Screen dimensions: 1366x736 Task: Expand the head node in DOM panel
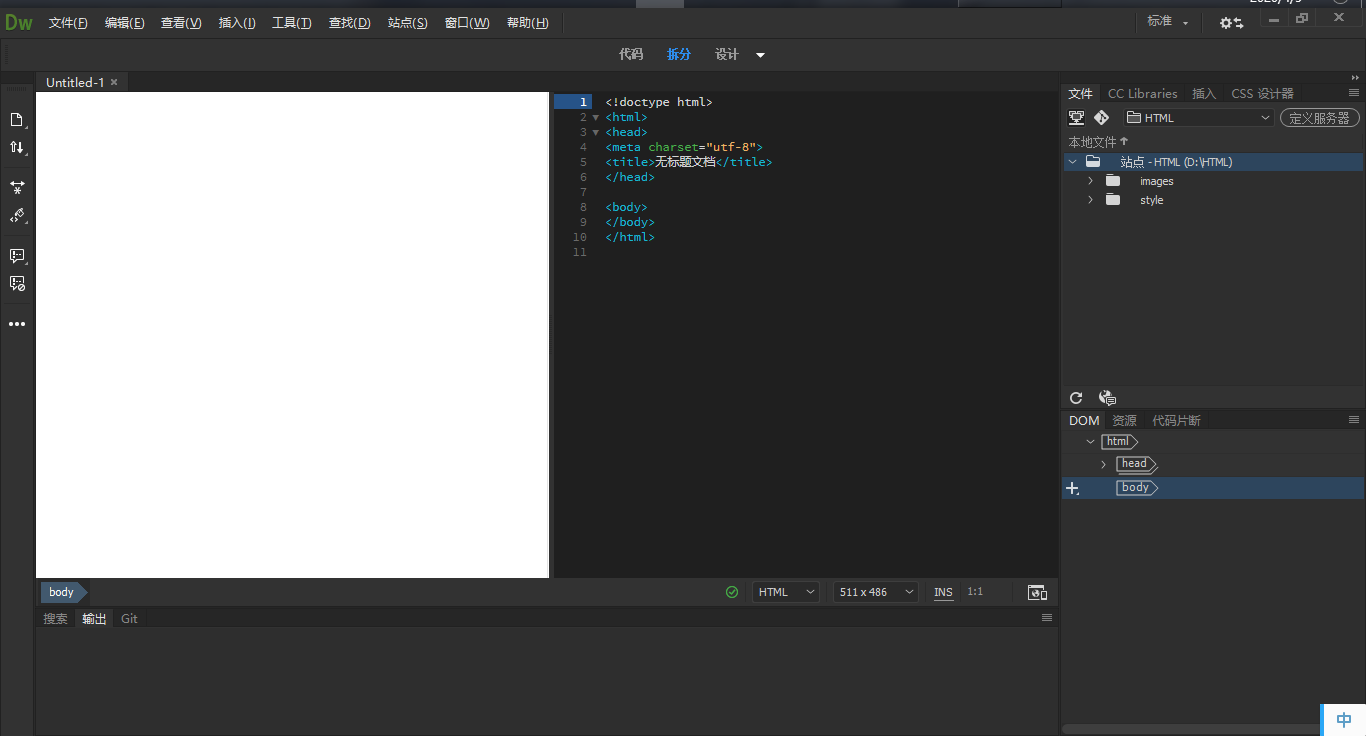(1104, 464)
